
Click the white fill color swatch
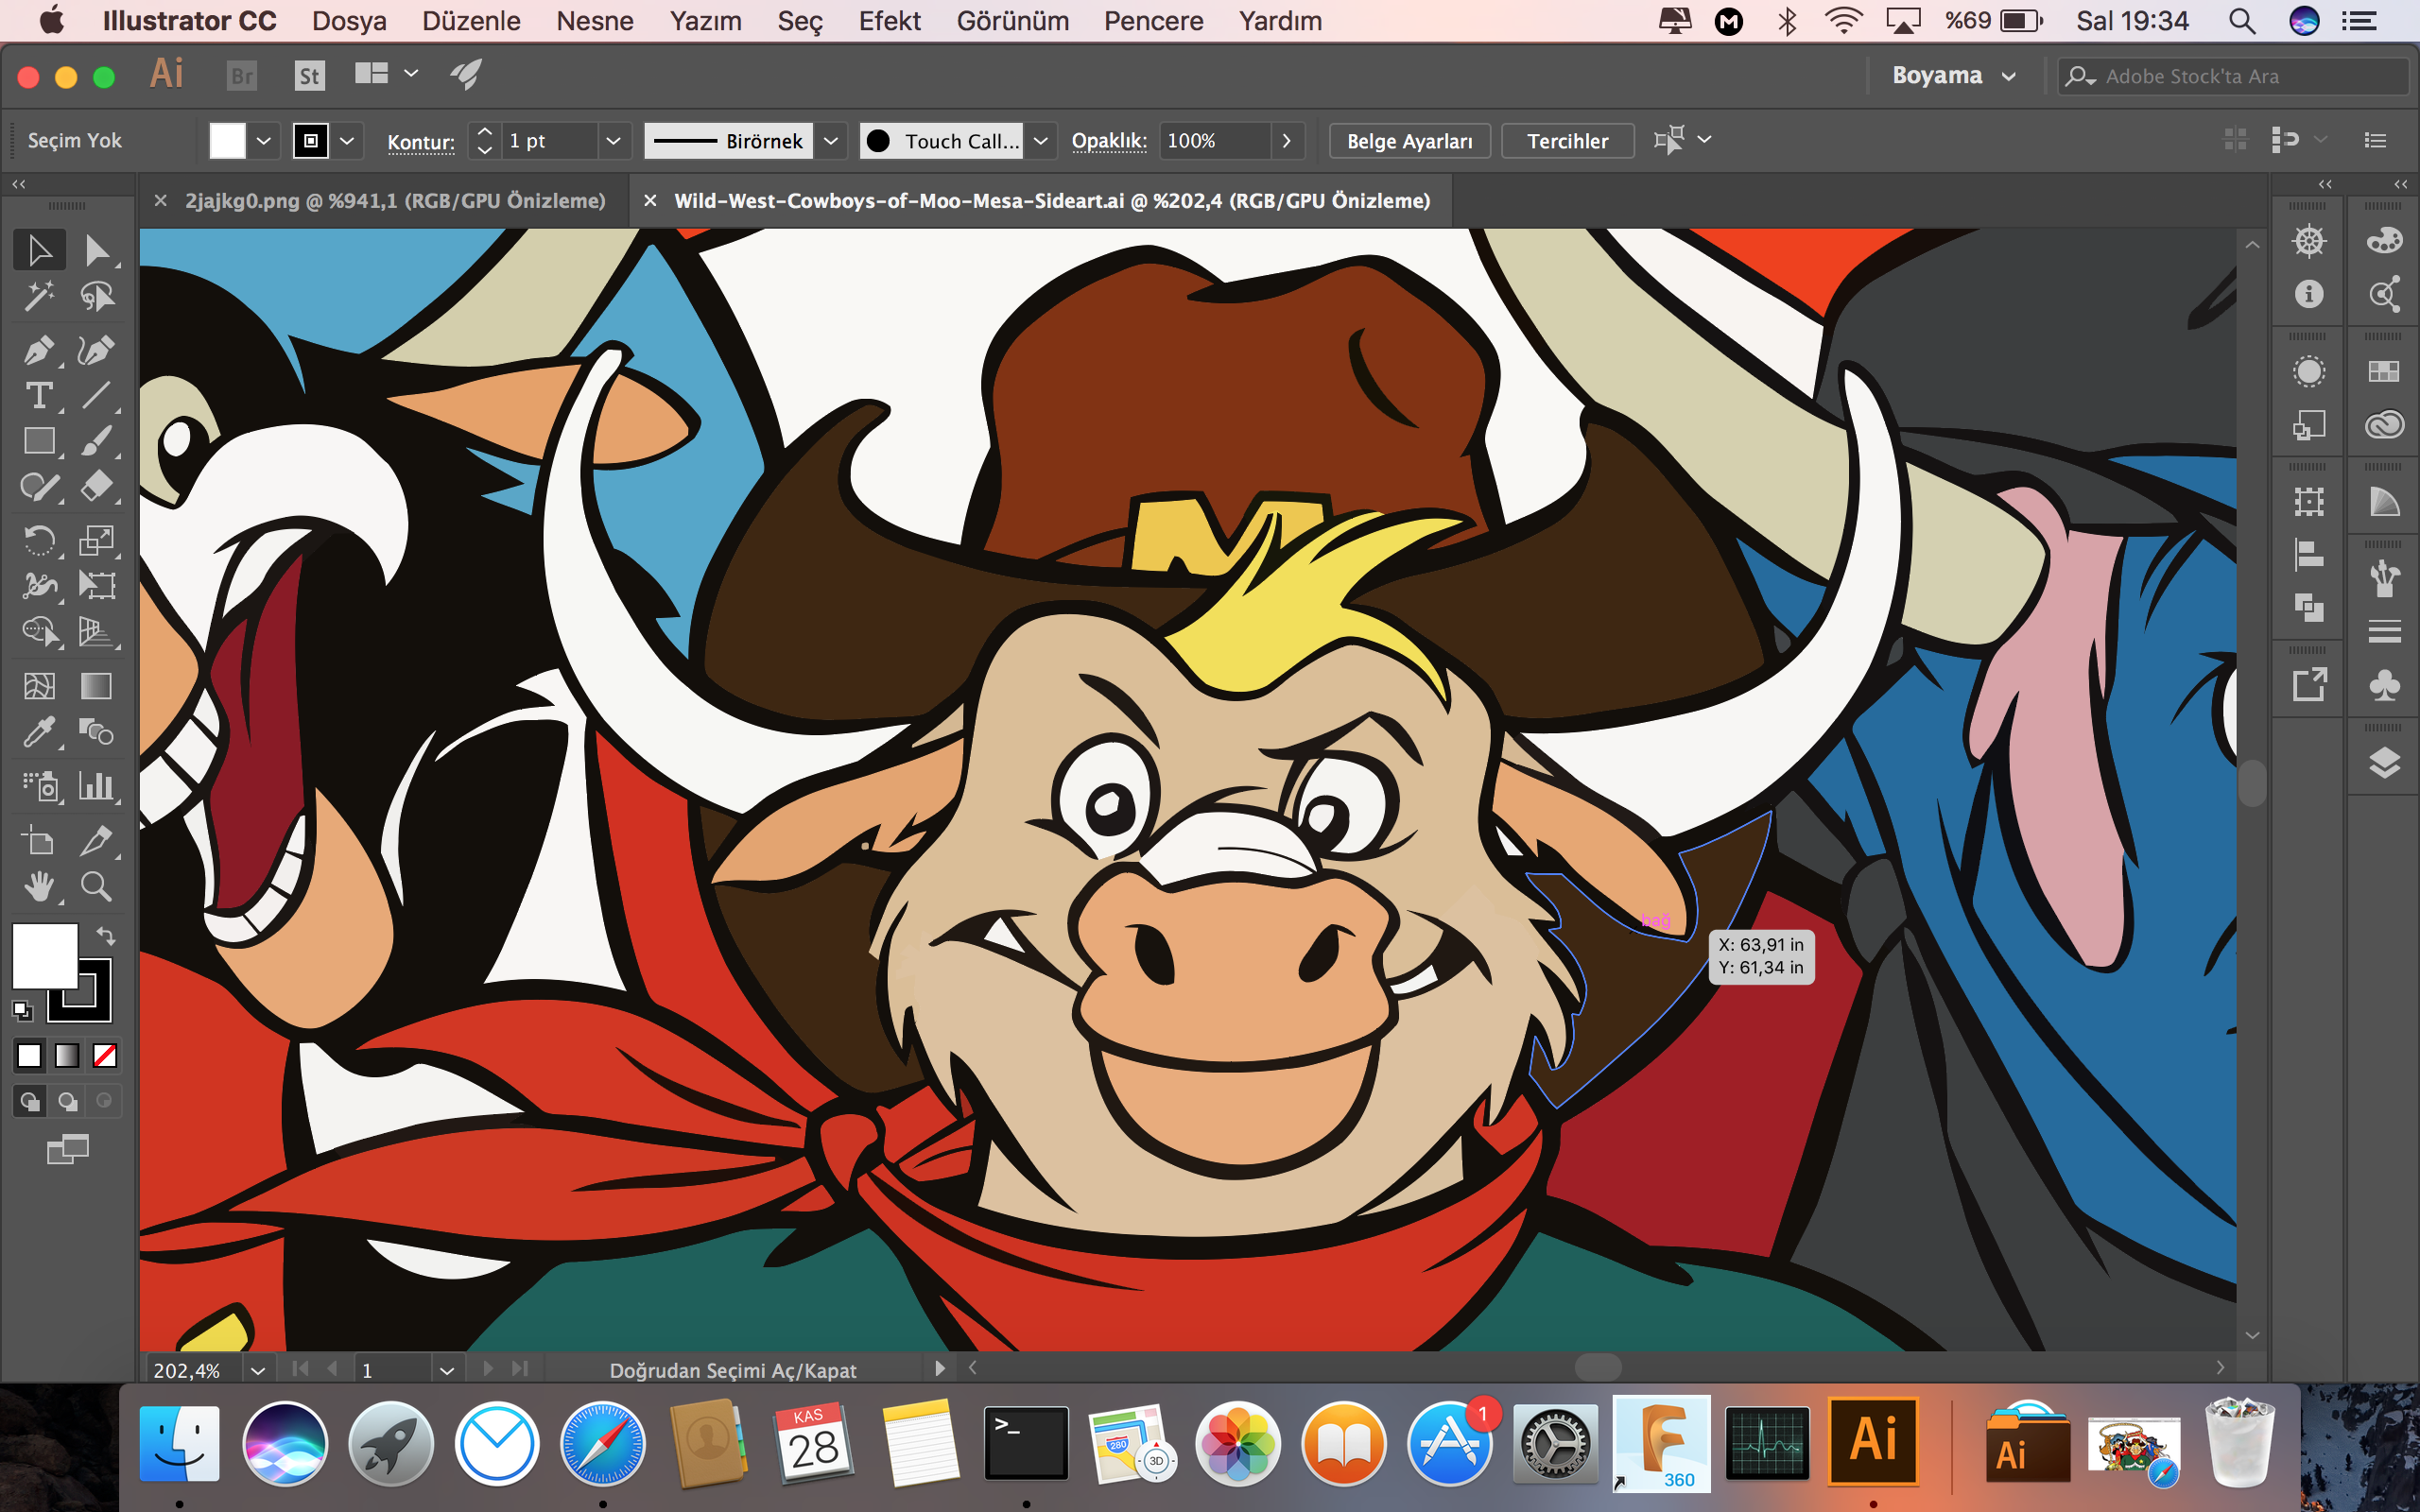pyautogui.click(x=227, y=141)
